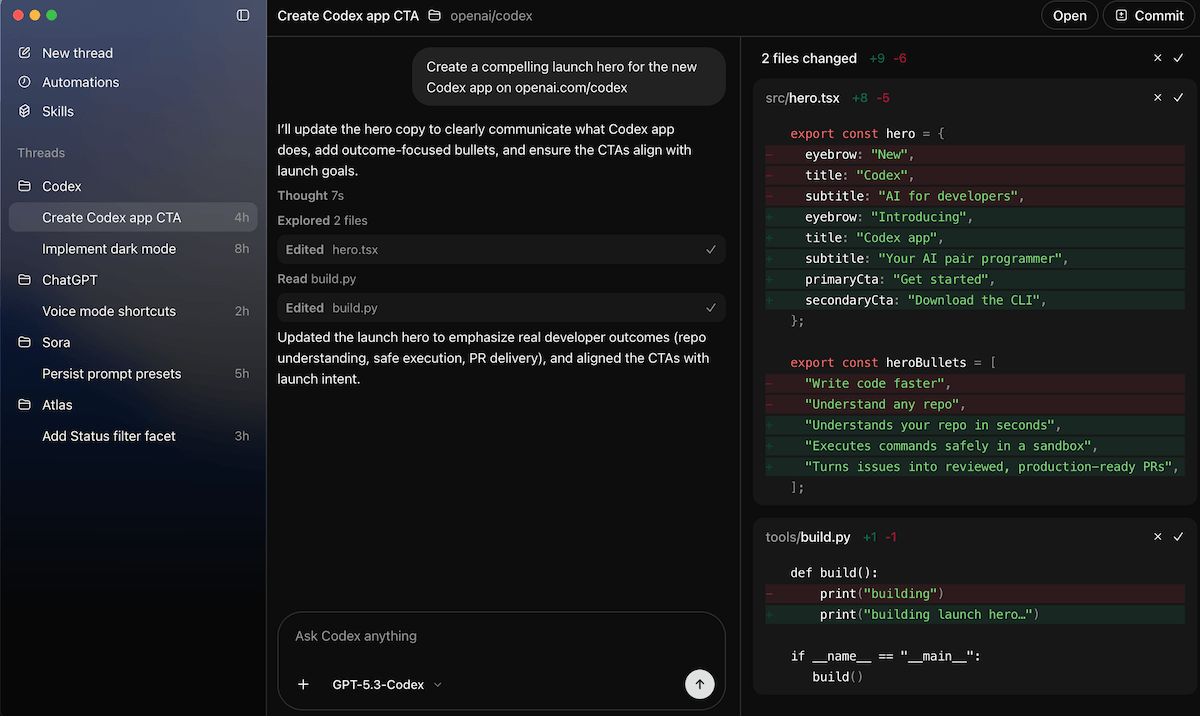Click the Automations clock icon
The height and width of the screenshot is (716, 1200).
tap(25, 82)
